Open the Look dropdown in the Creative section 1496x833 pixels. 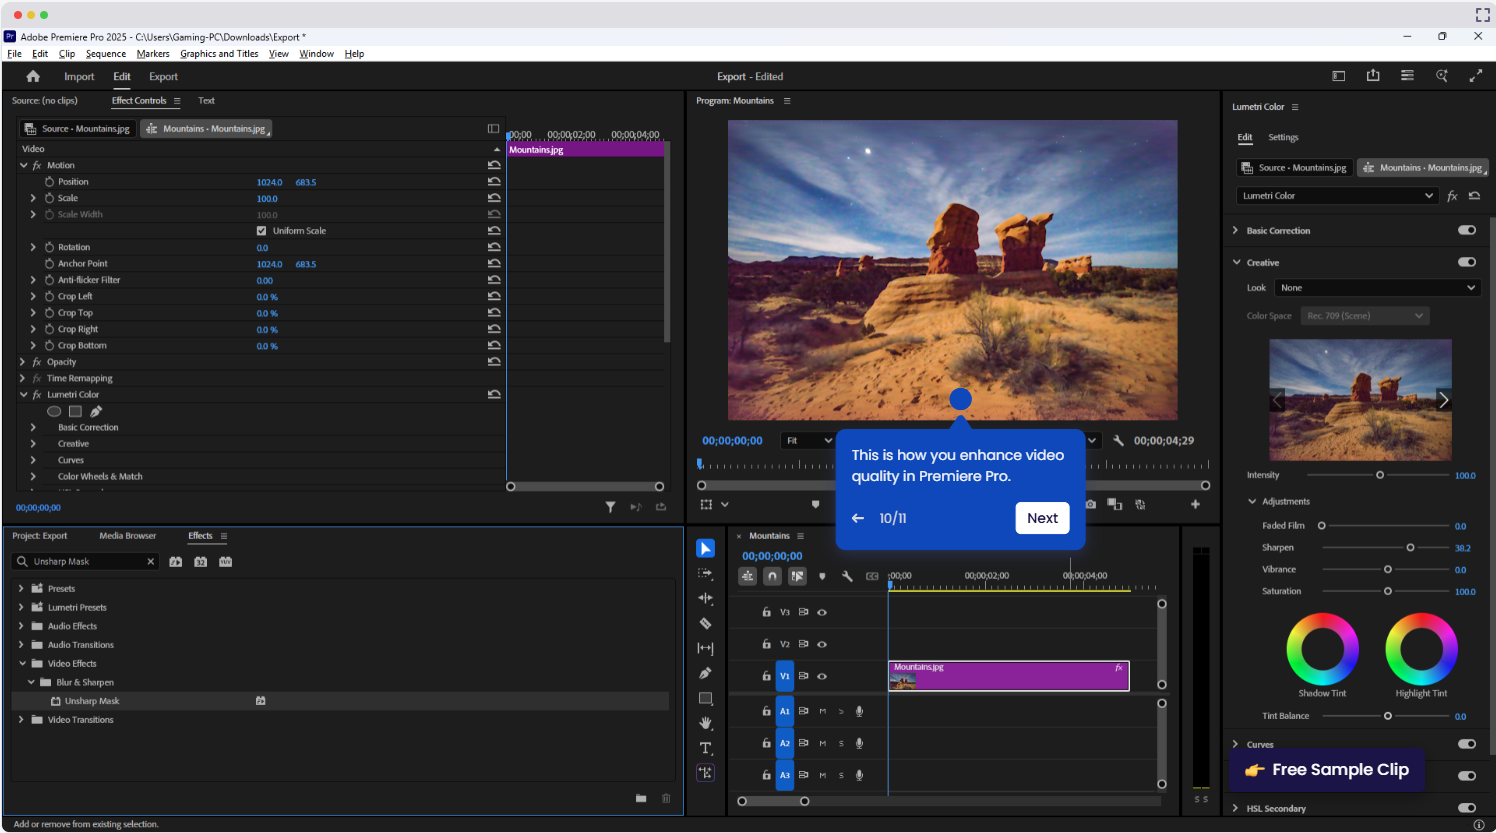tap(1377, 287)
